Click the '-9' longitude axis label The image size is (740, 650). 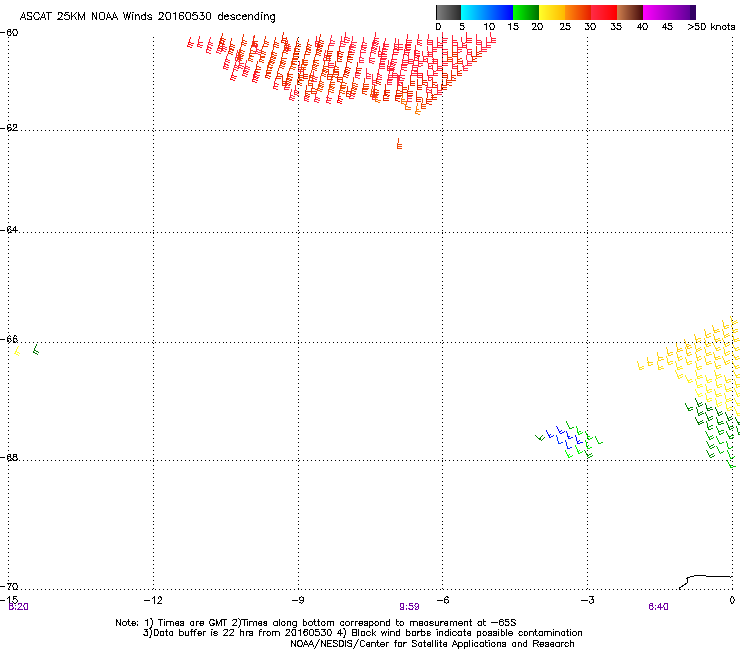coord(298,600)
